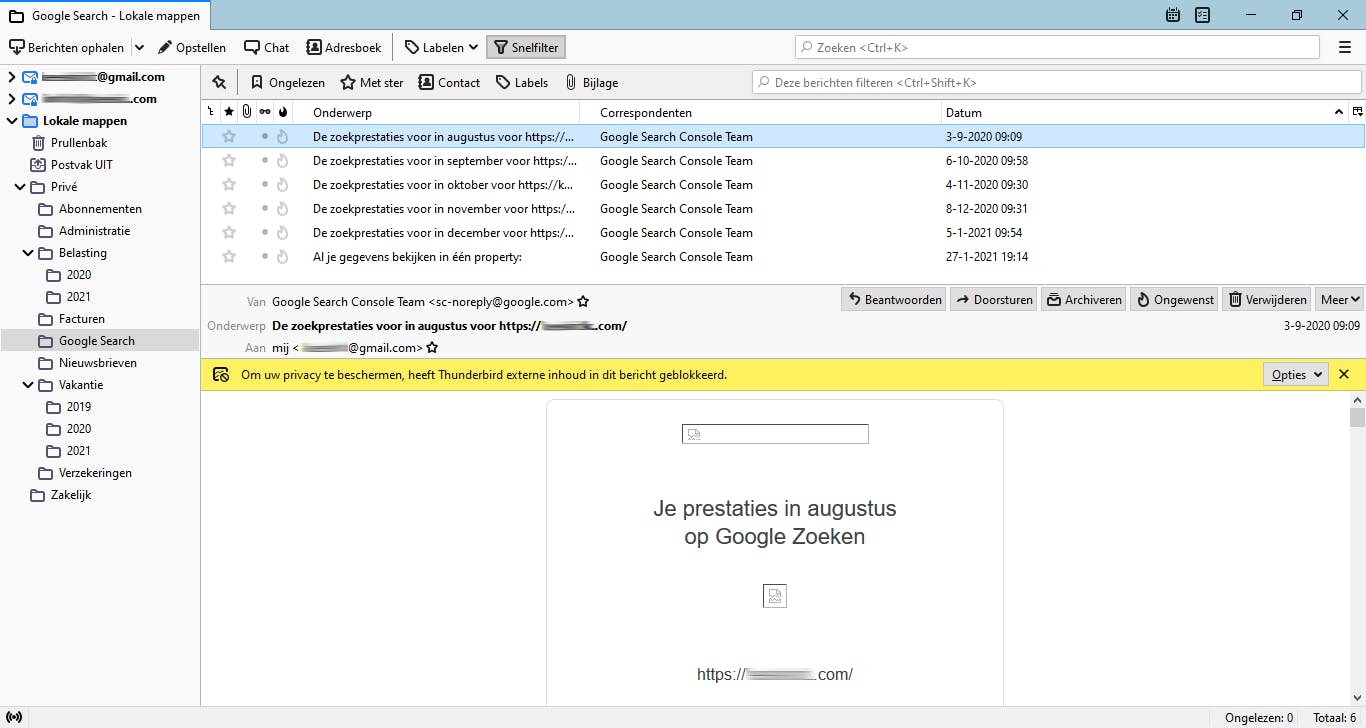Expand the @gmail.com account tree

12,77
